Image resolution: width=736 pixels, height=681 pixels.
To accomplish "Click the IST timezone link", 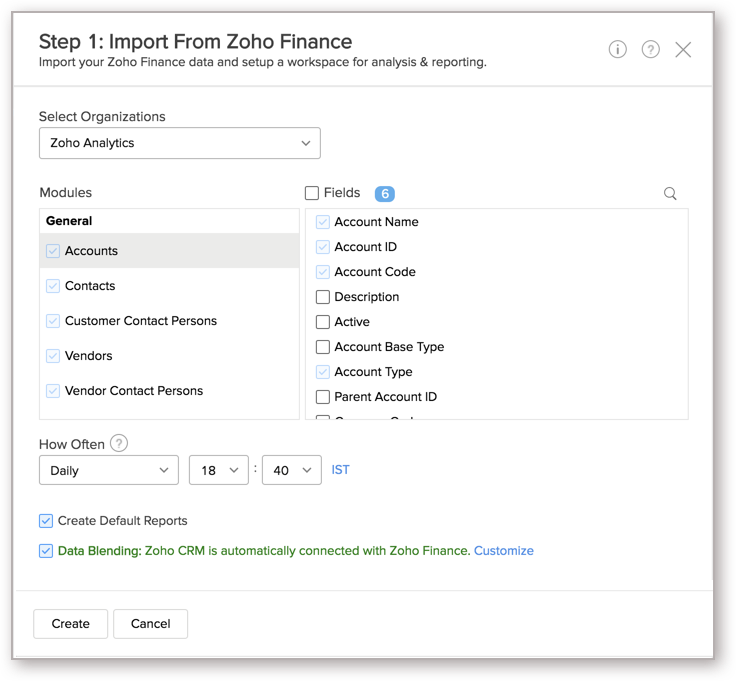I will pos(340,470).
